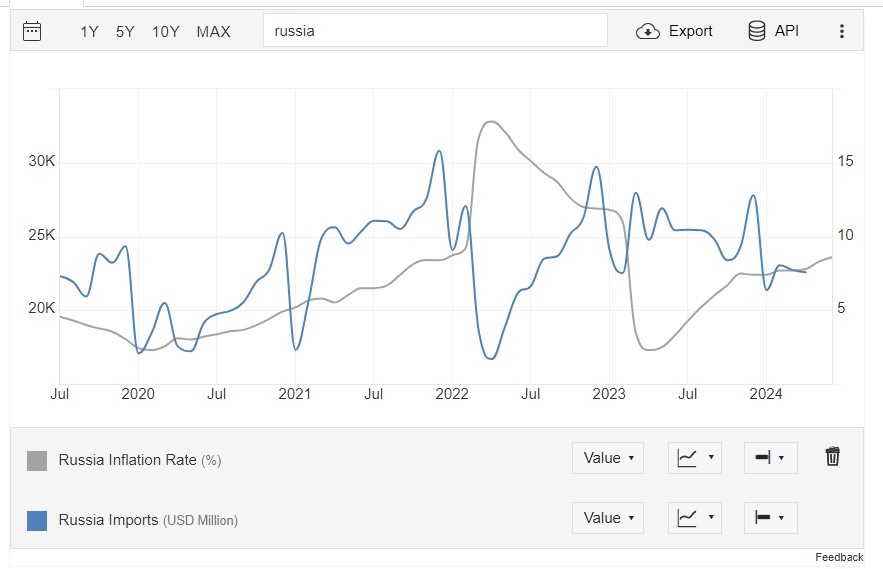Open the API text link
Image resolution: width=883 pixels, height=569 pixels.
pyautogui.click(x=787, y=30)
